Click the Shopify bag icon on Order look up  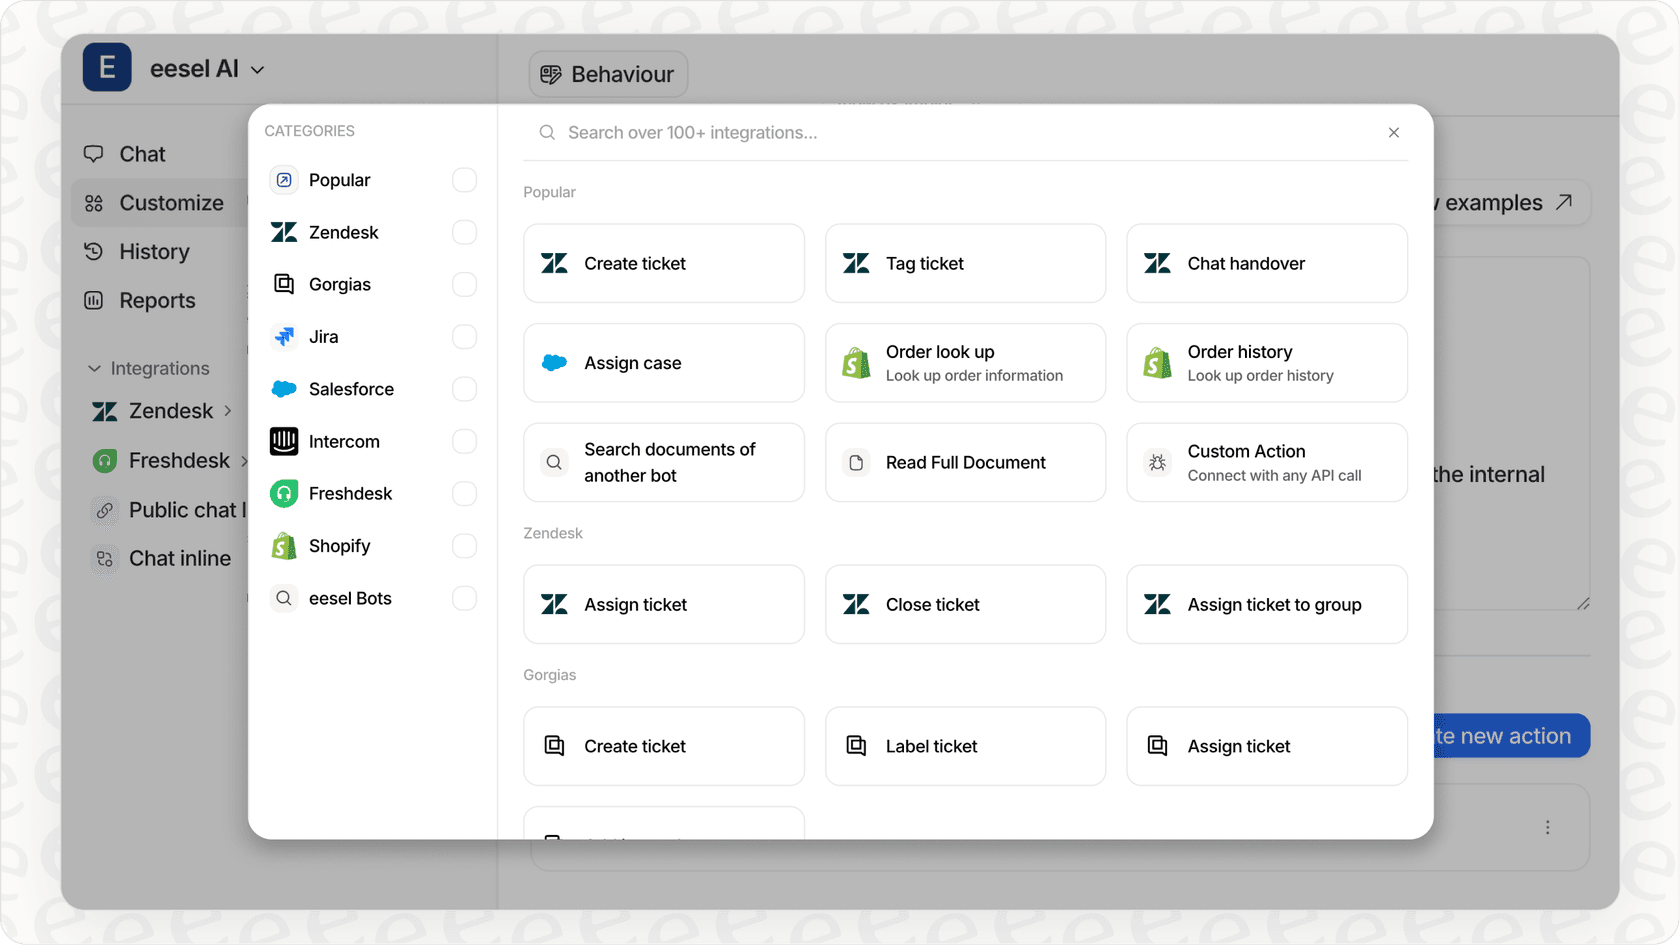point(856,363)
